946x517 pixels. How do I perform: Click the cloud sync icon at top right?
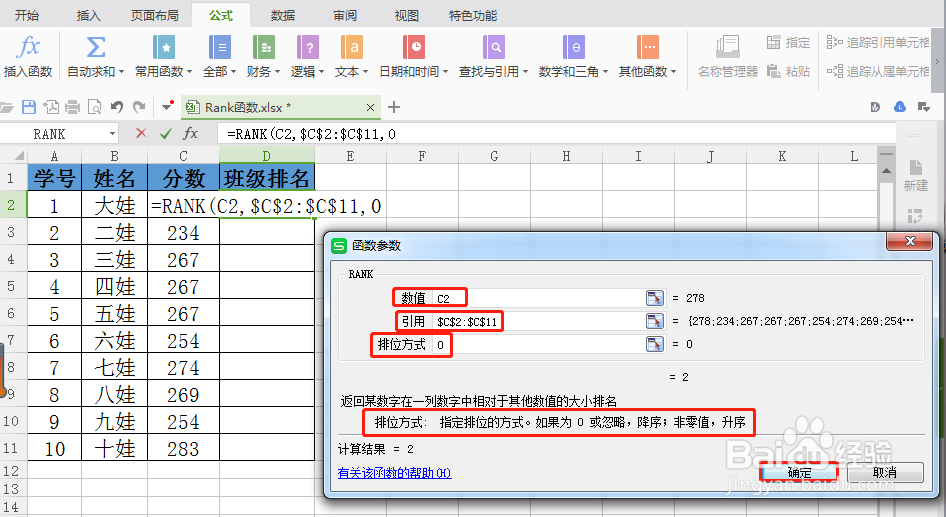[900, 107]
